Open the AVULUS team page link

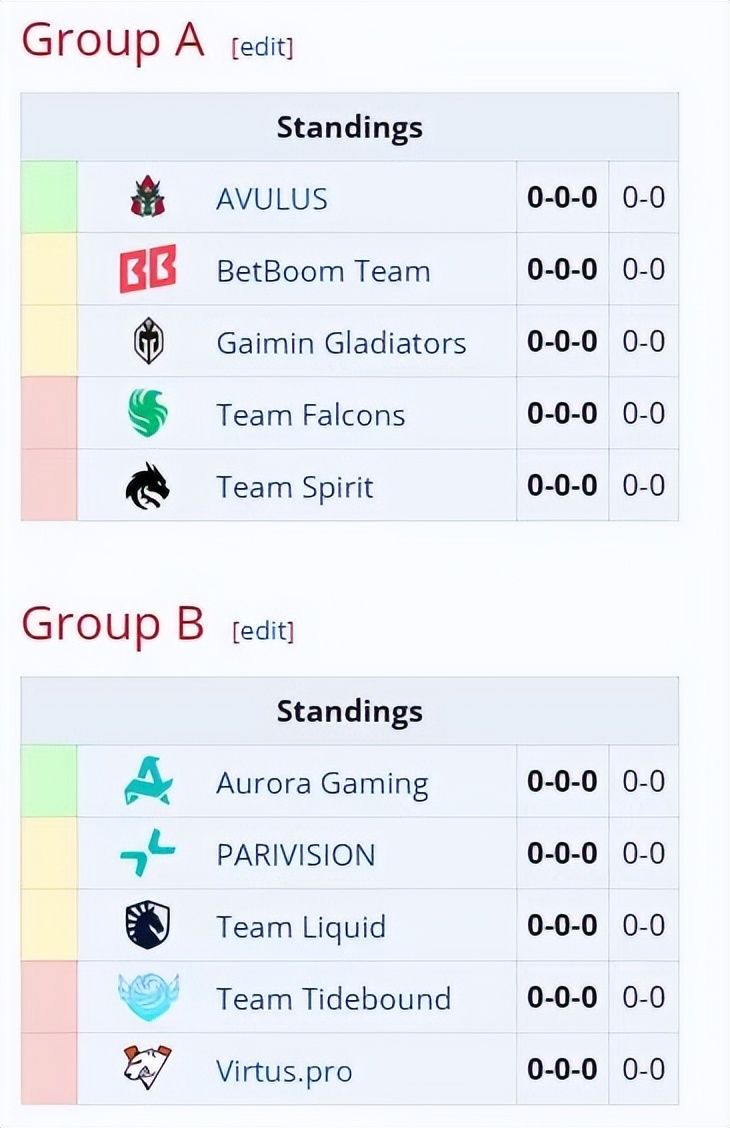272,199
